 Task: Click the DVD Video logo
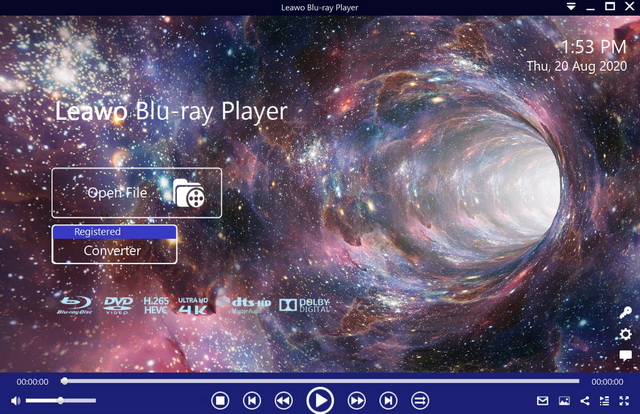pos(118,305)
